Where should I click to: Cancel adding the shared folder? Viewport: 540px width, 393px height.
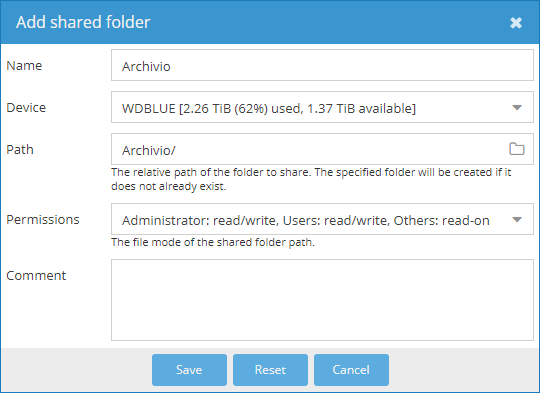(351, 370)
